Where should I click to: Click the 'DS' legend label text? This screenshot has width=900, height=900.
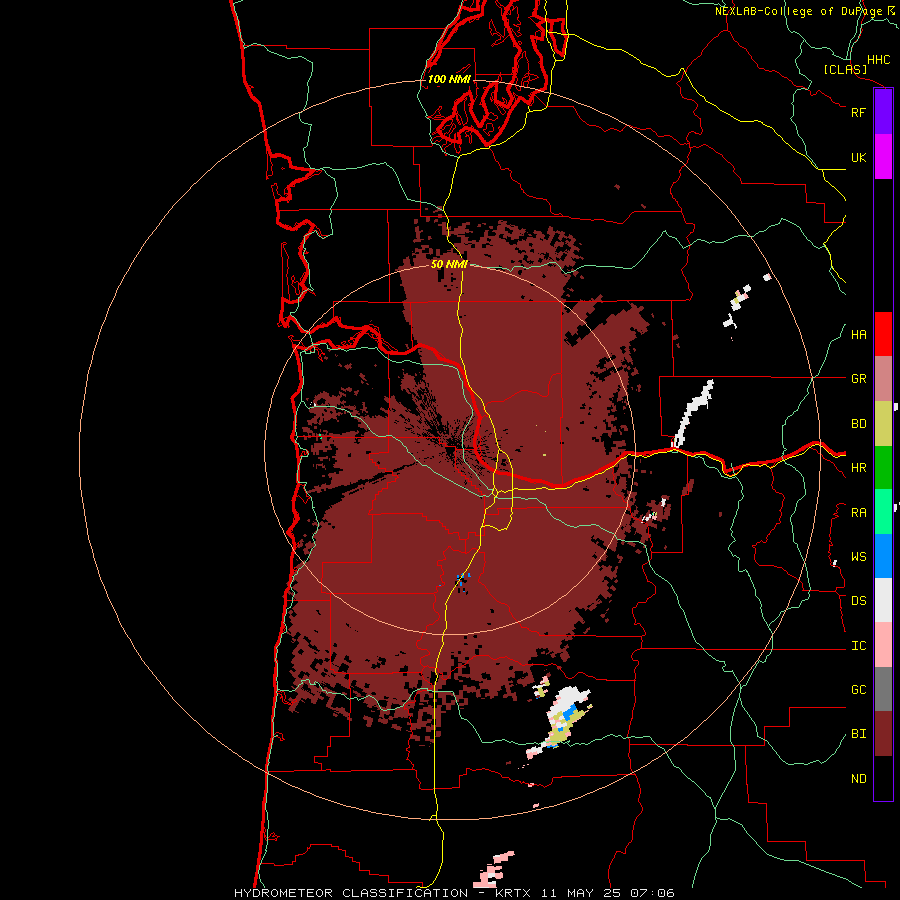coord(858,601)
